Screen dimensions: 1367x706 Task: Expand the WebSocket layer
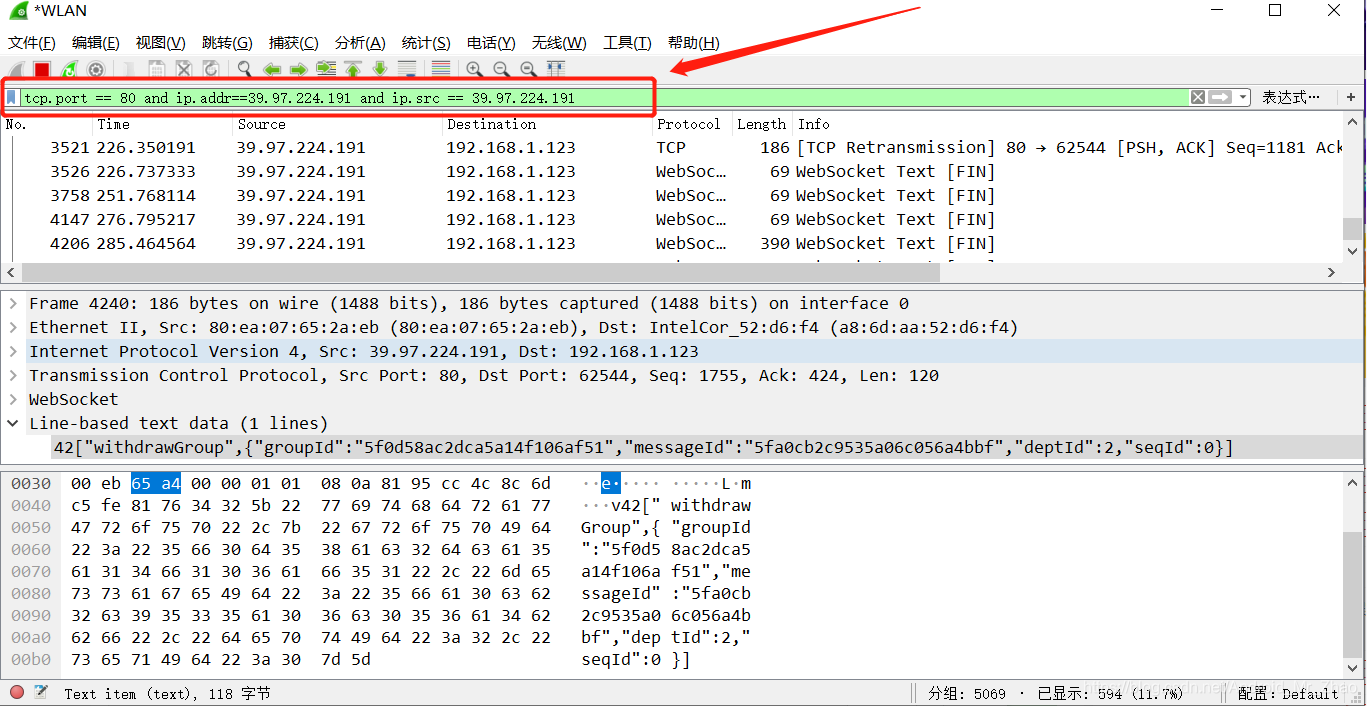13,400
